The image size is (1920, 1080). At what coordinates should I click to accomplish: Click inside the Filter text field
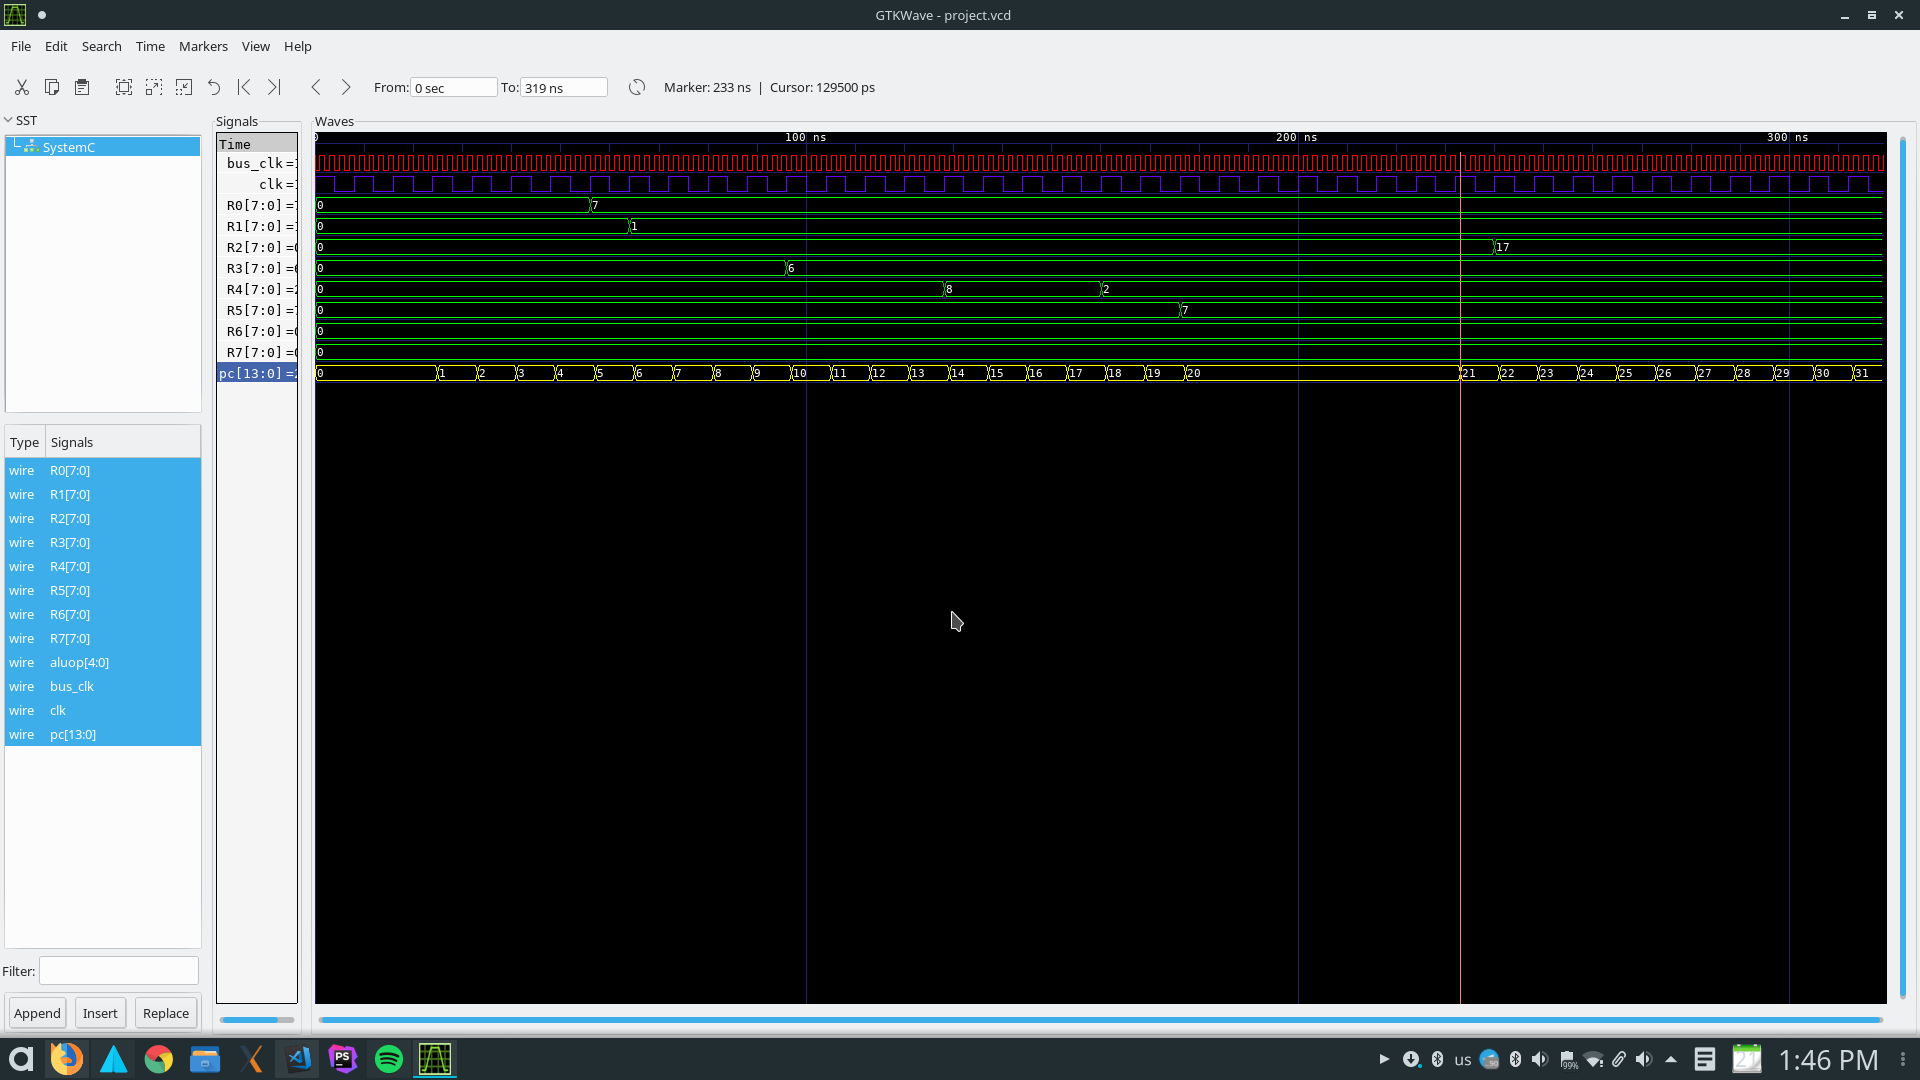(119, 971)
